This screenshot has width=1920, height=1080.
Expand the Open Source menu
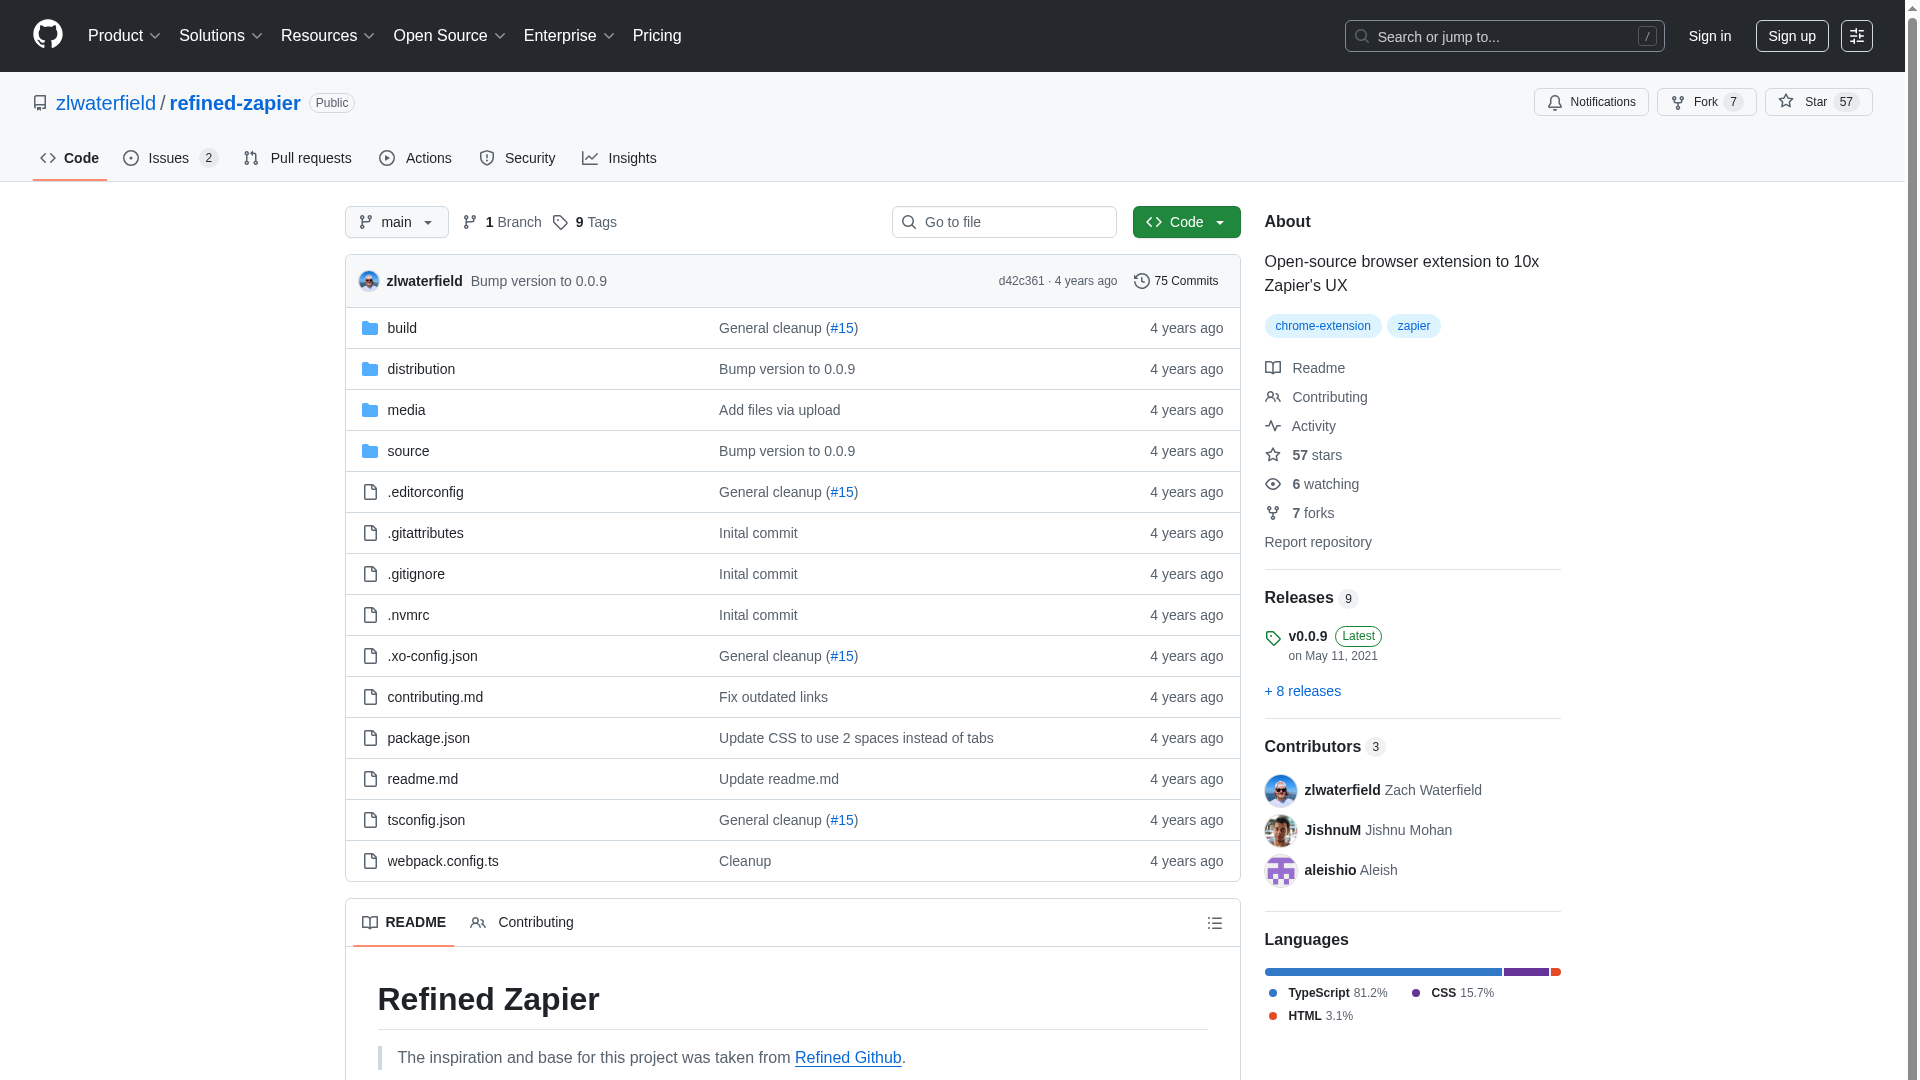pos(449,36)
